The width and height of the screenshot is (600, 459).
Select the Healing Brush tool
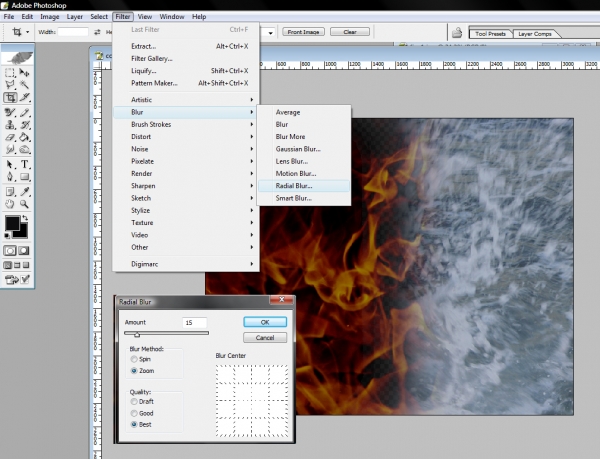(x=10, y=113)
